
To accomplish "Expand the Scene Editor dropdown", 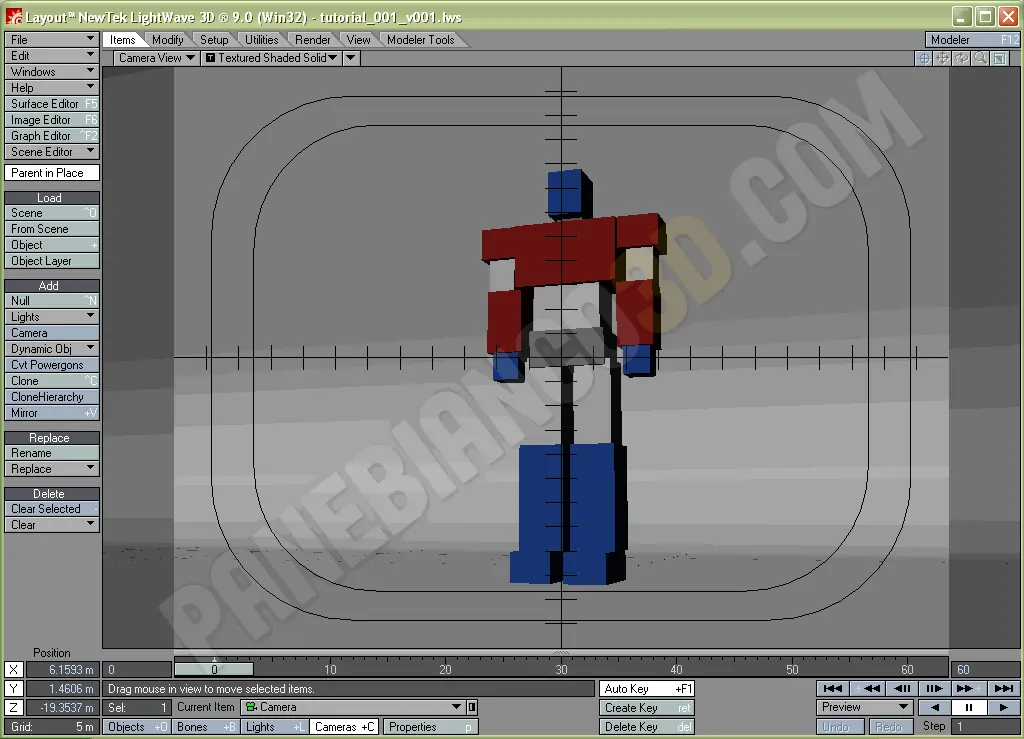I will tap(52, 152).
